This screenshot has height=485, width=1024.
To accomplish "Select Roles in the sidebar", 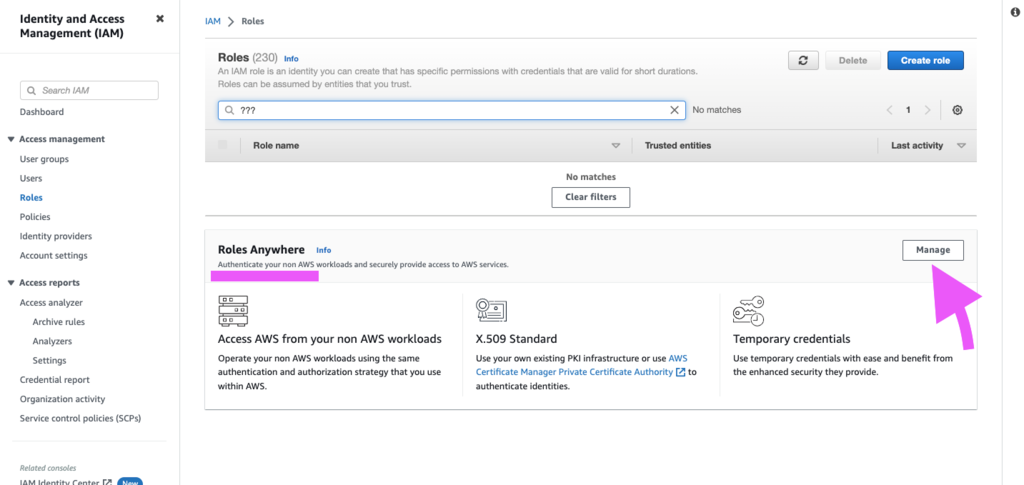I will (x=31, y=197).
